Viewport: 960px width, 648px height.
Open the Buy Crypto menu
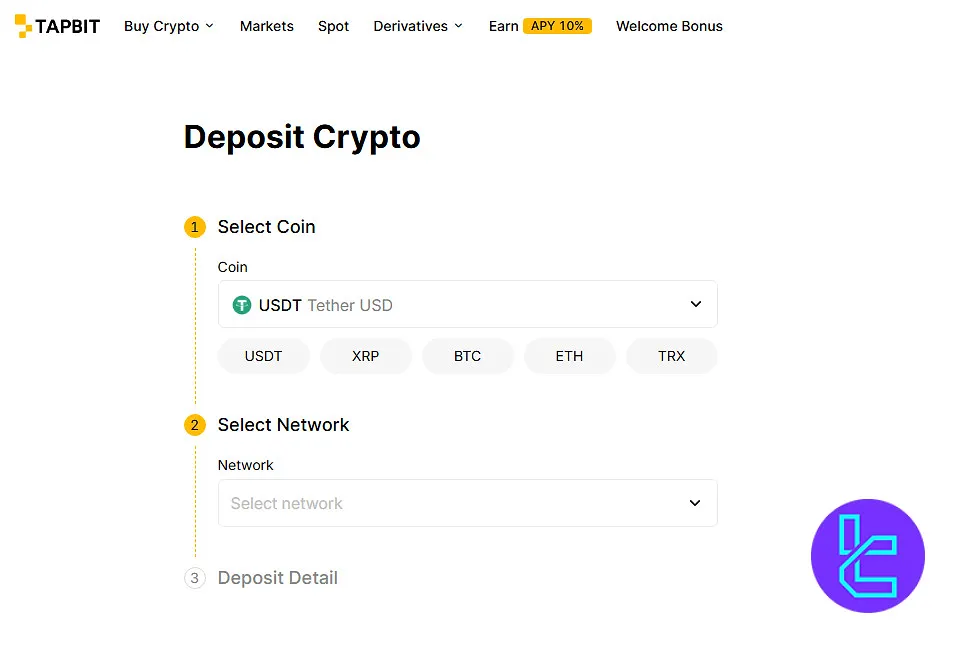(x=168, y=26)
